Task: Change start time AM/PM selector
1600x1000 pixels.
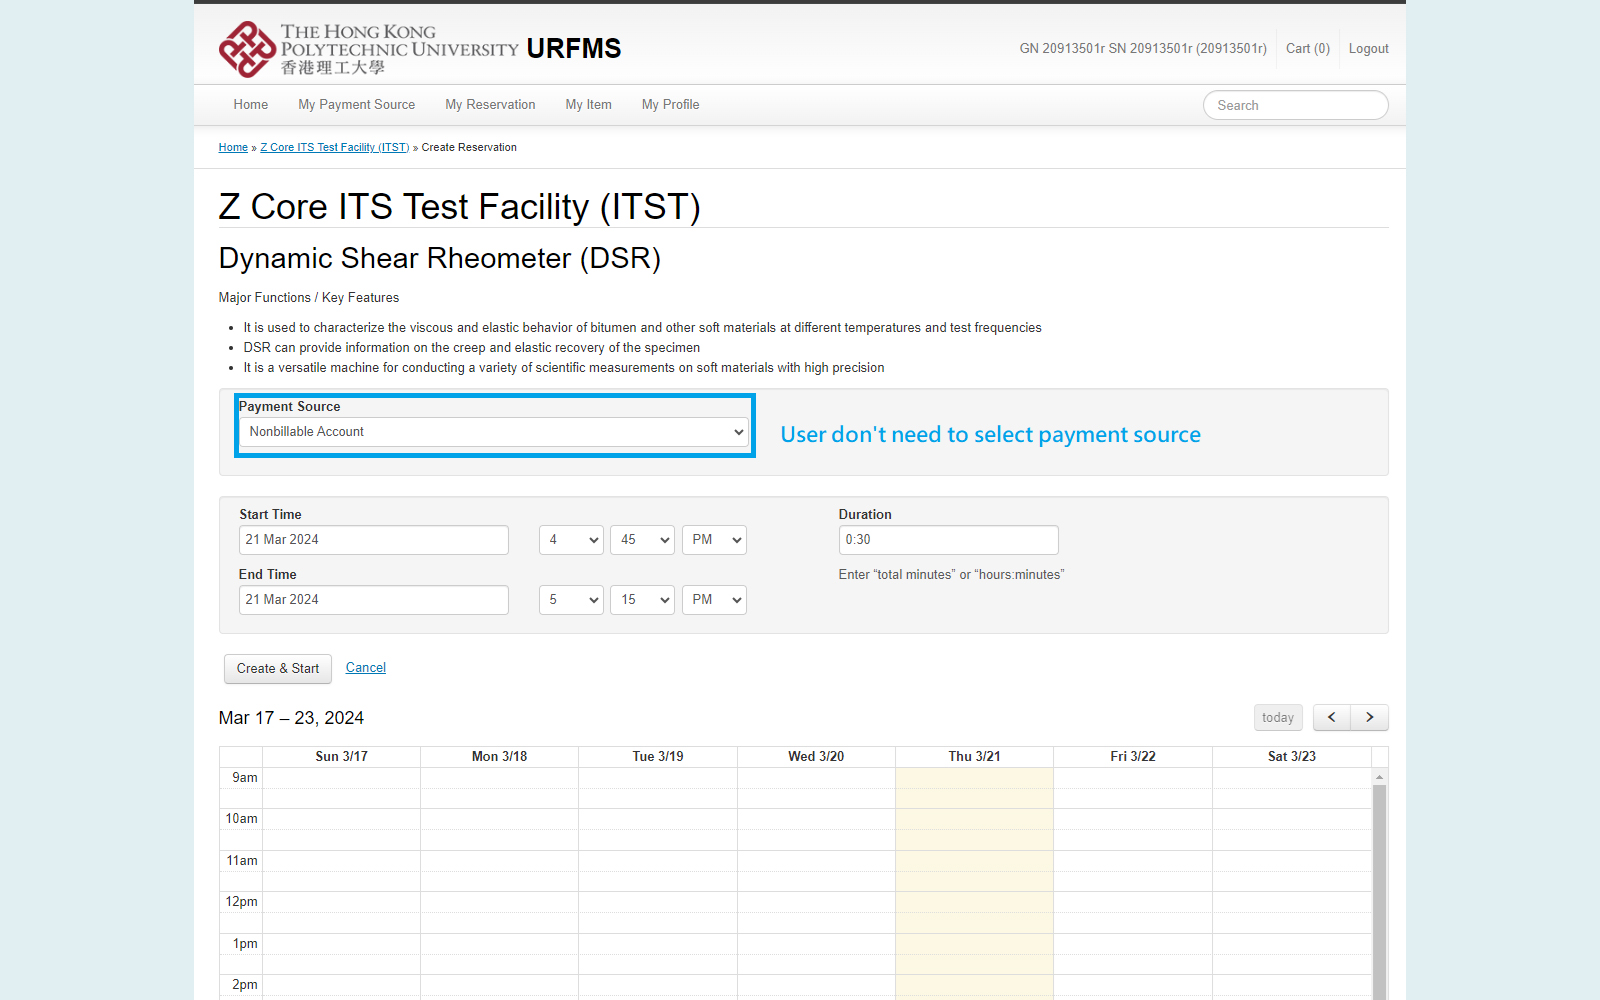Action: (714, 540)
